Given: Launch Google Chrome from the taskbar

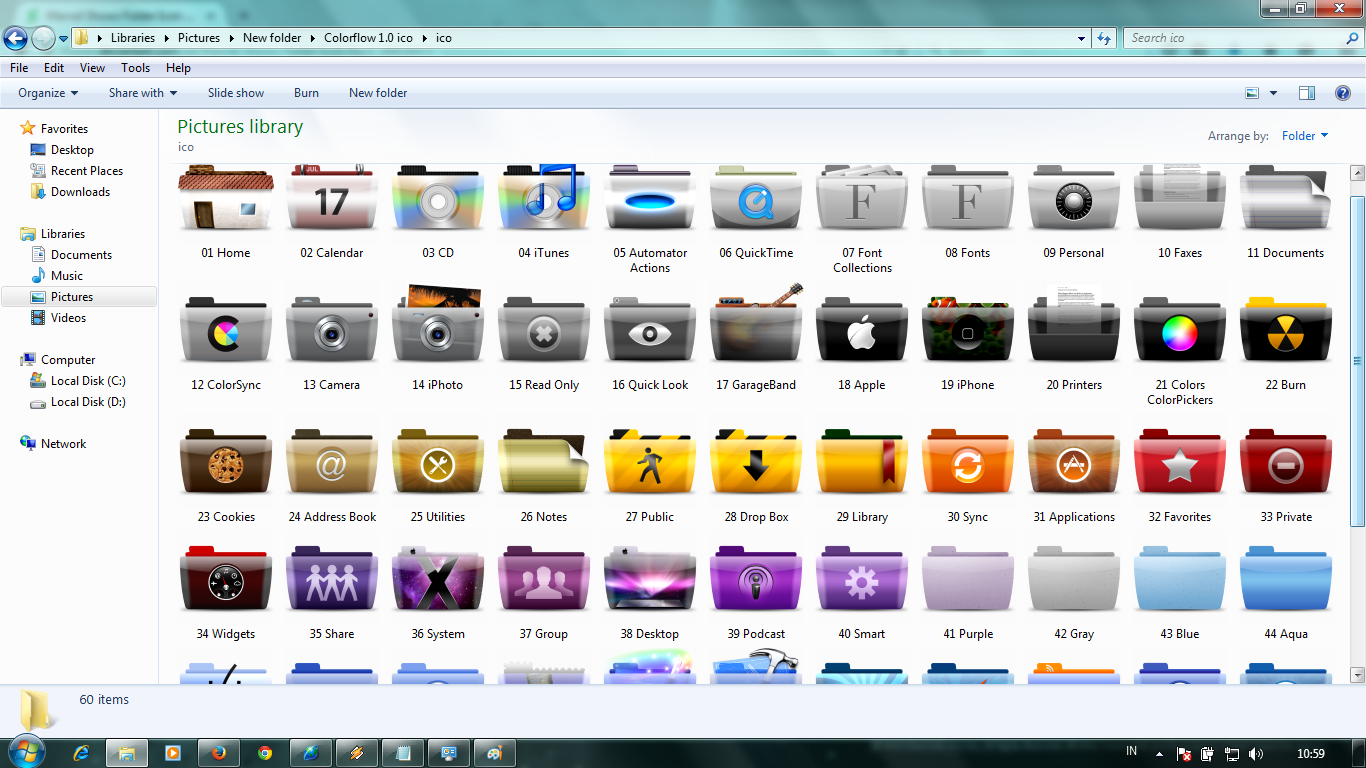Looking at the screenshot, I should click(x=265, y=753).
